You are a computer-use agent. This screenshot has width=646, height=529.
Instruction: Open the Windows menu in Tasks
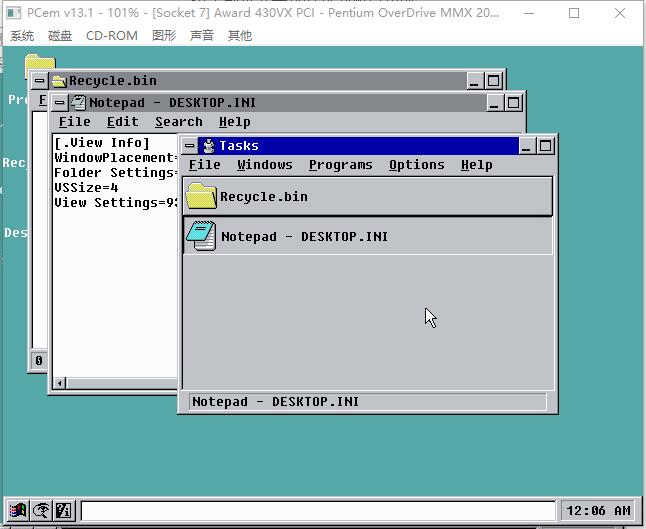[x=264, y=165]
